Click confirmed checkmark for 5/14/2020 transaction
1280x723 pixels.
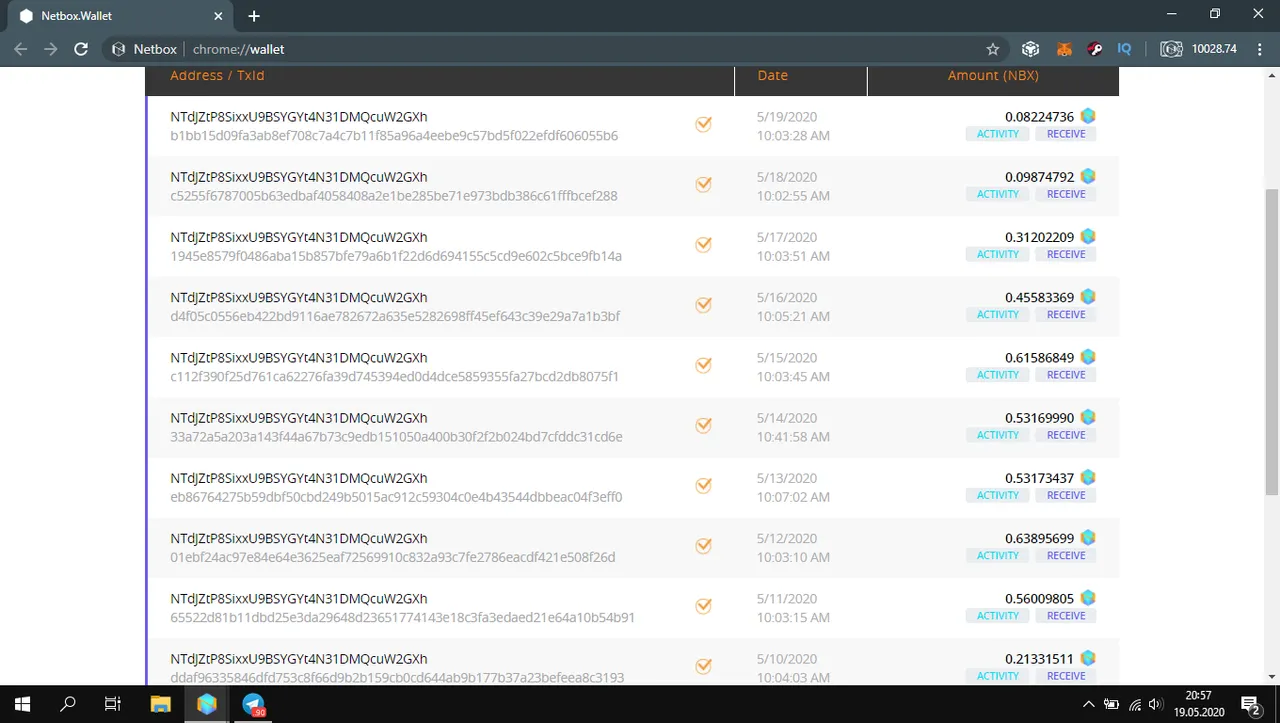(703, 425)
